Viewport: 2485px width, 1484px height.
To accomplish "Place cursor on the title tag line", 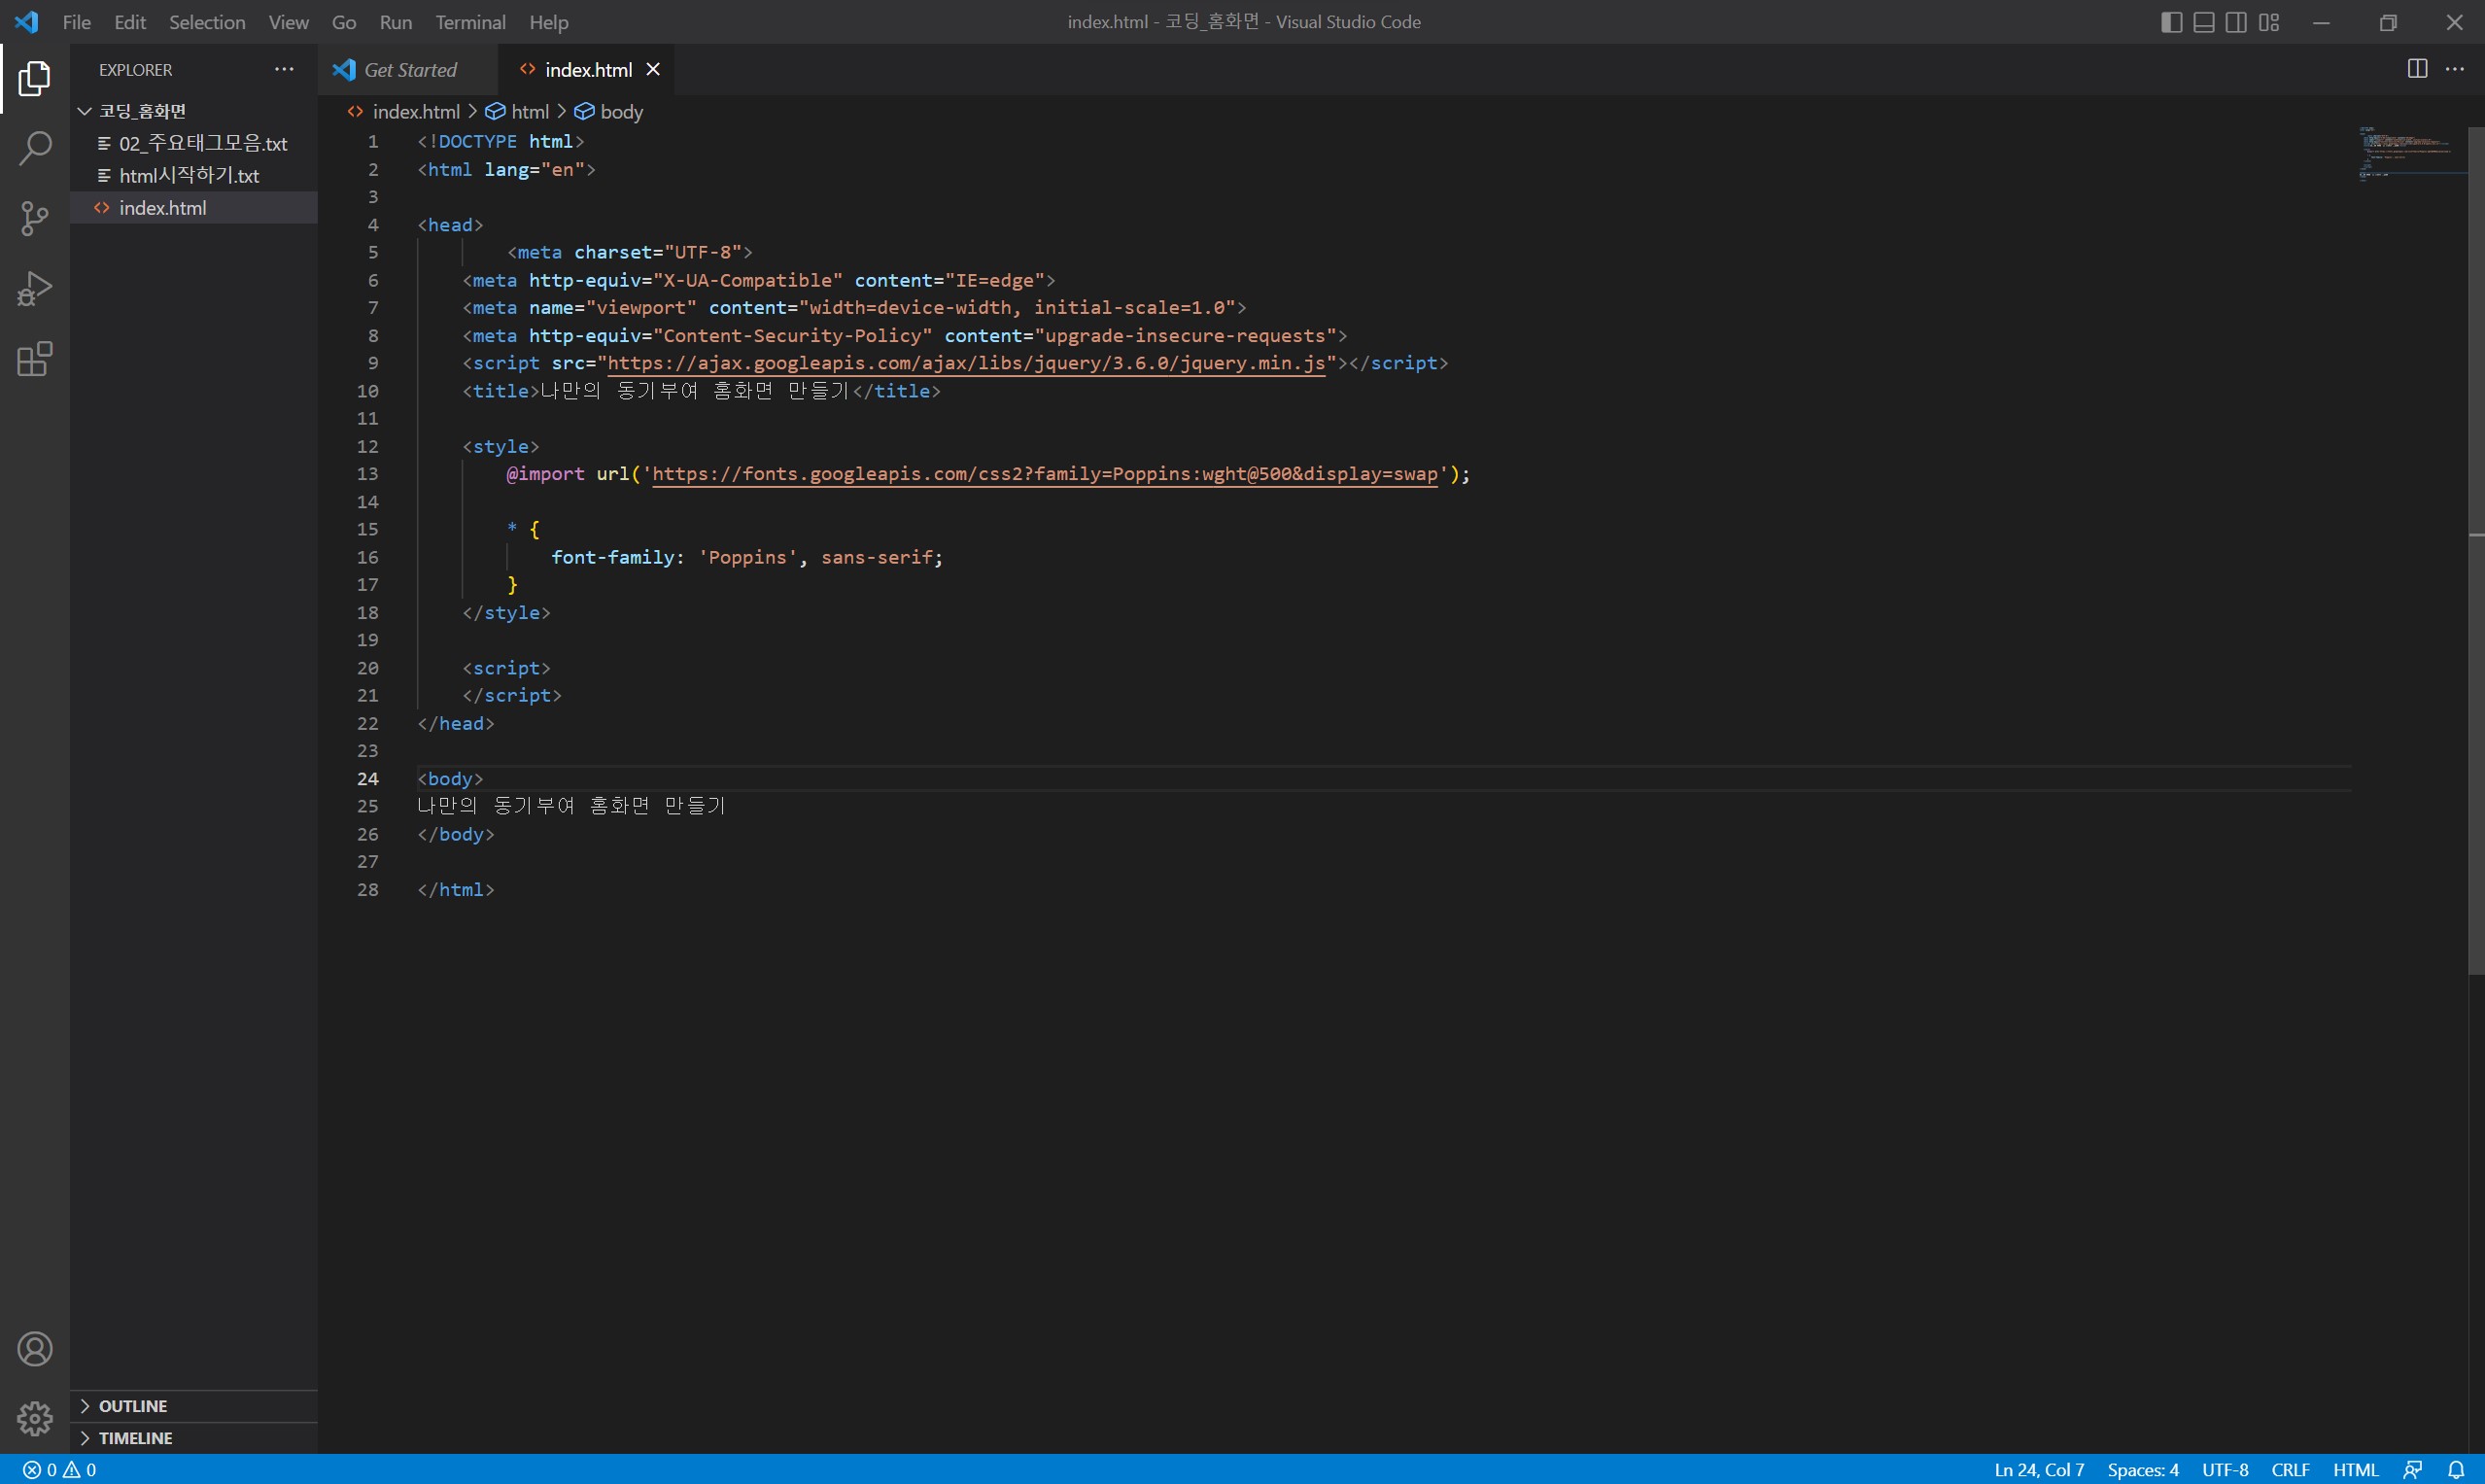I will point(701,391).
